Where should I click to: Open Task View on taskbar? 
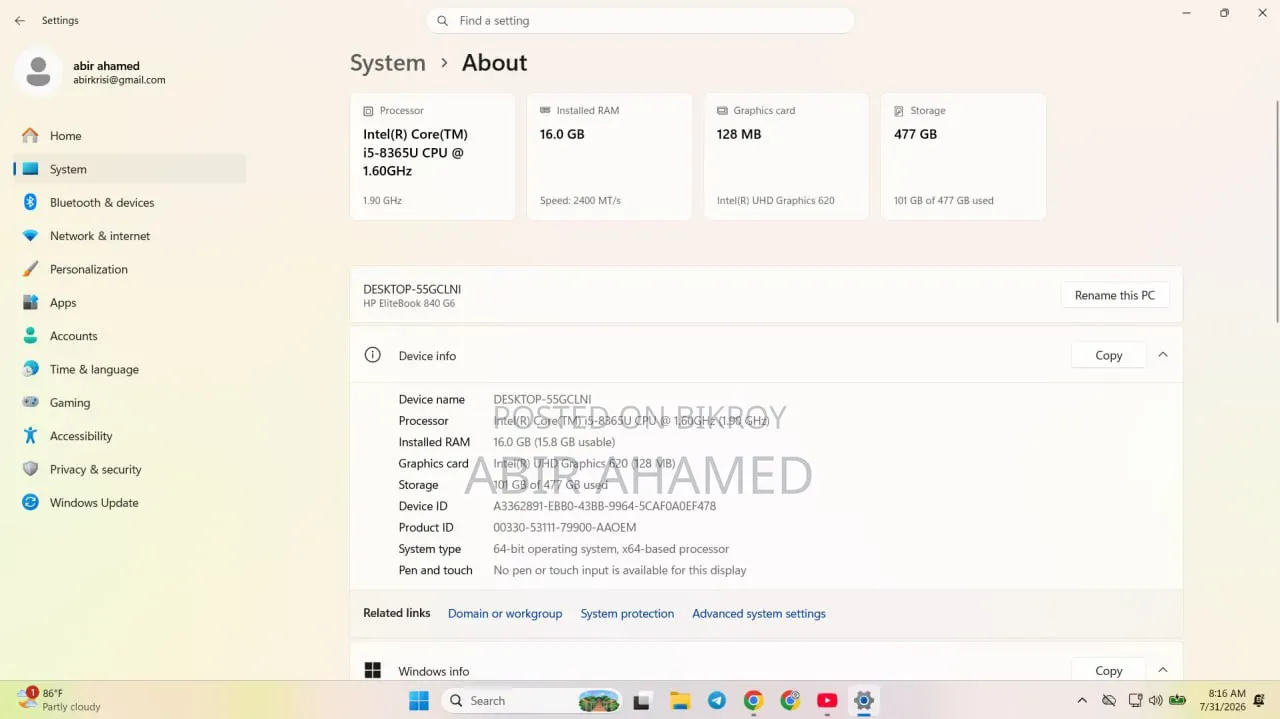click(643, 700)
